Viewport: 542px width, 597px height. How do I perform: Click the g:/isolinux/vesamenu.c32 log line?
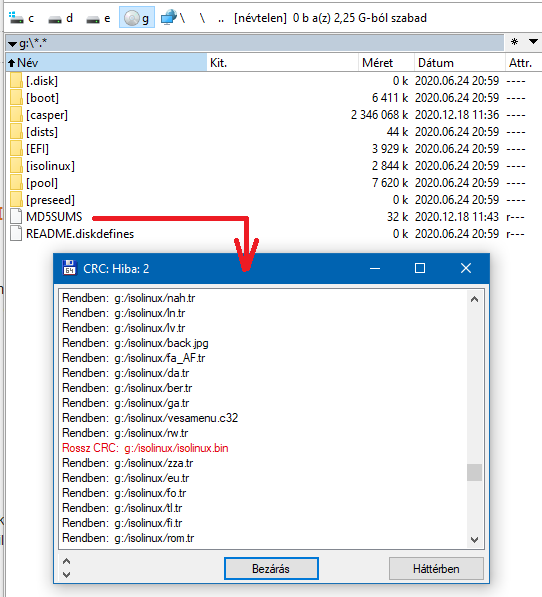tap(150, 418)
